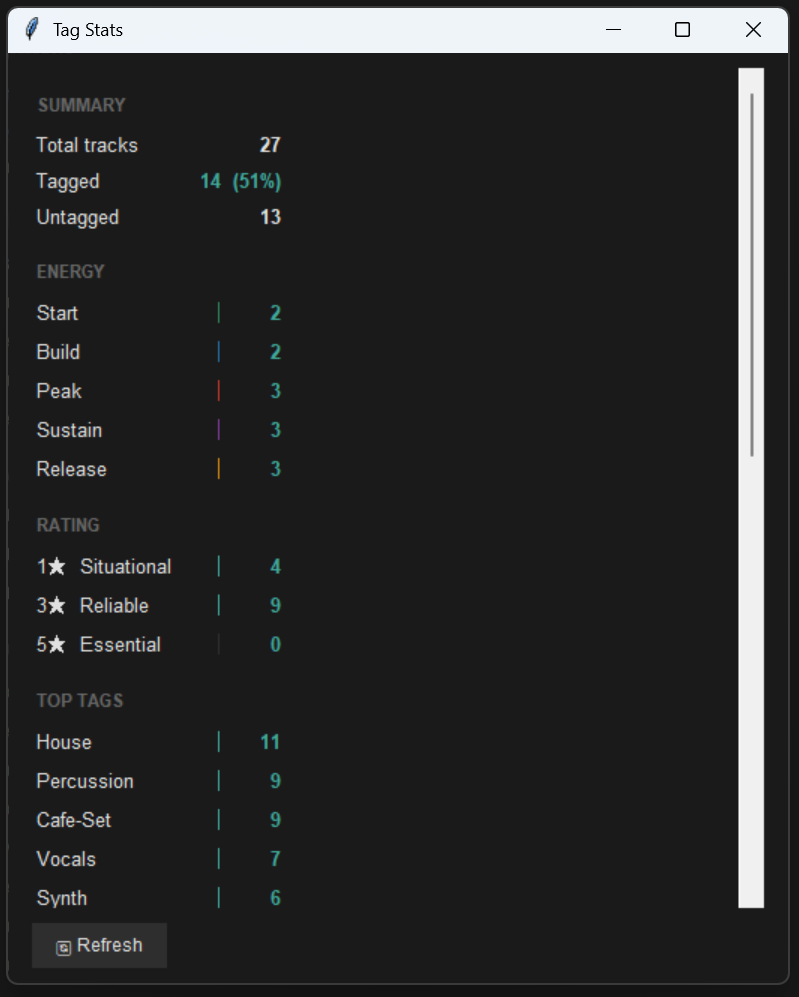Image resolution: width=799 pixels, height=997 pixels.
Task: Click the teal bar marker next to Start
Action: 219,312
